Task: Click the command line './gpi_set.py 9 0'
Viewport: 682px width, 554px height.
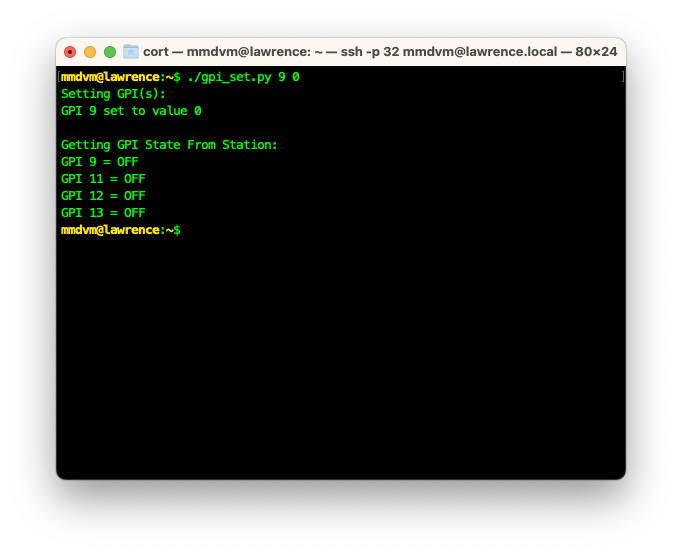Action: pos(243,77)
